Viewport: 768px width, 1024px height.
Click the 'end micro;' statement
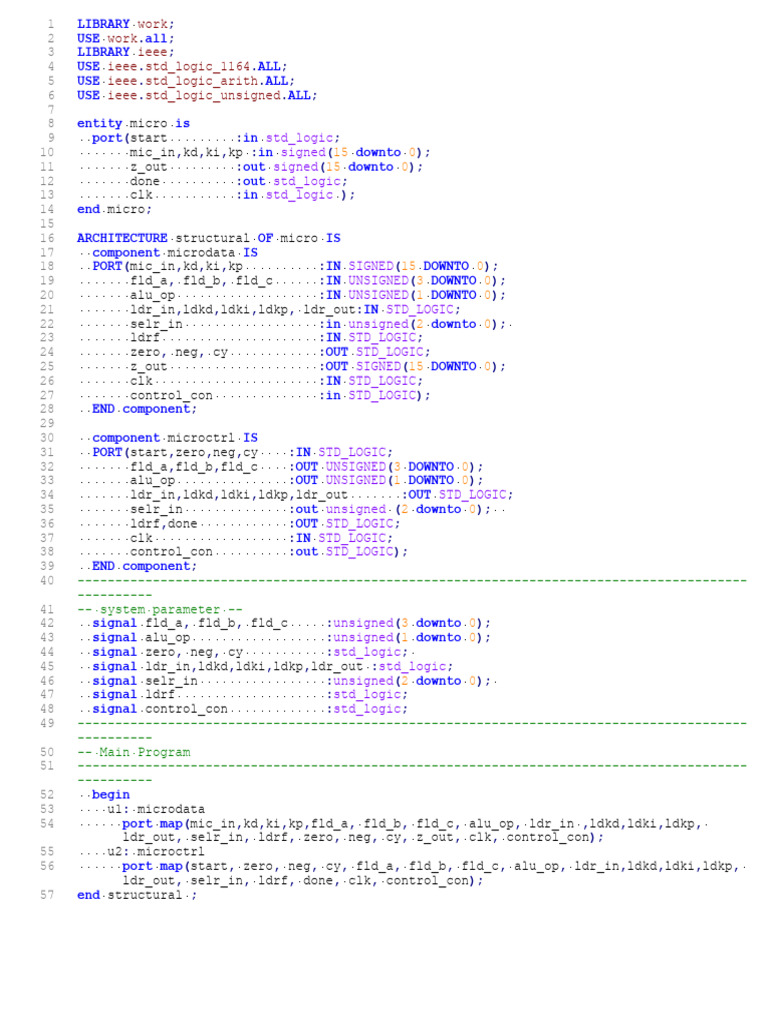114,209
